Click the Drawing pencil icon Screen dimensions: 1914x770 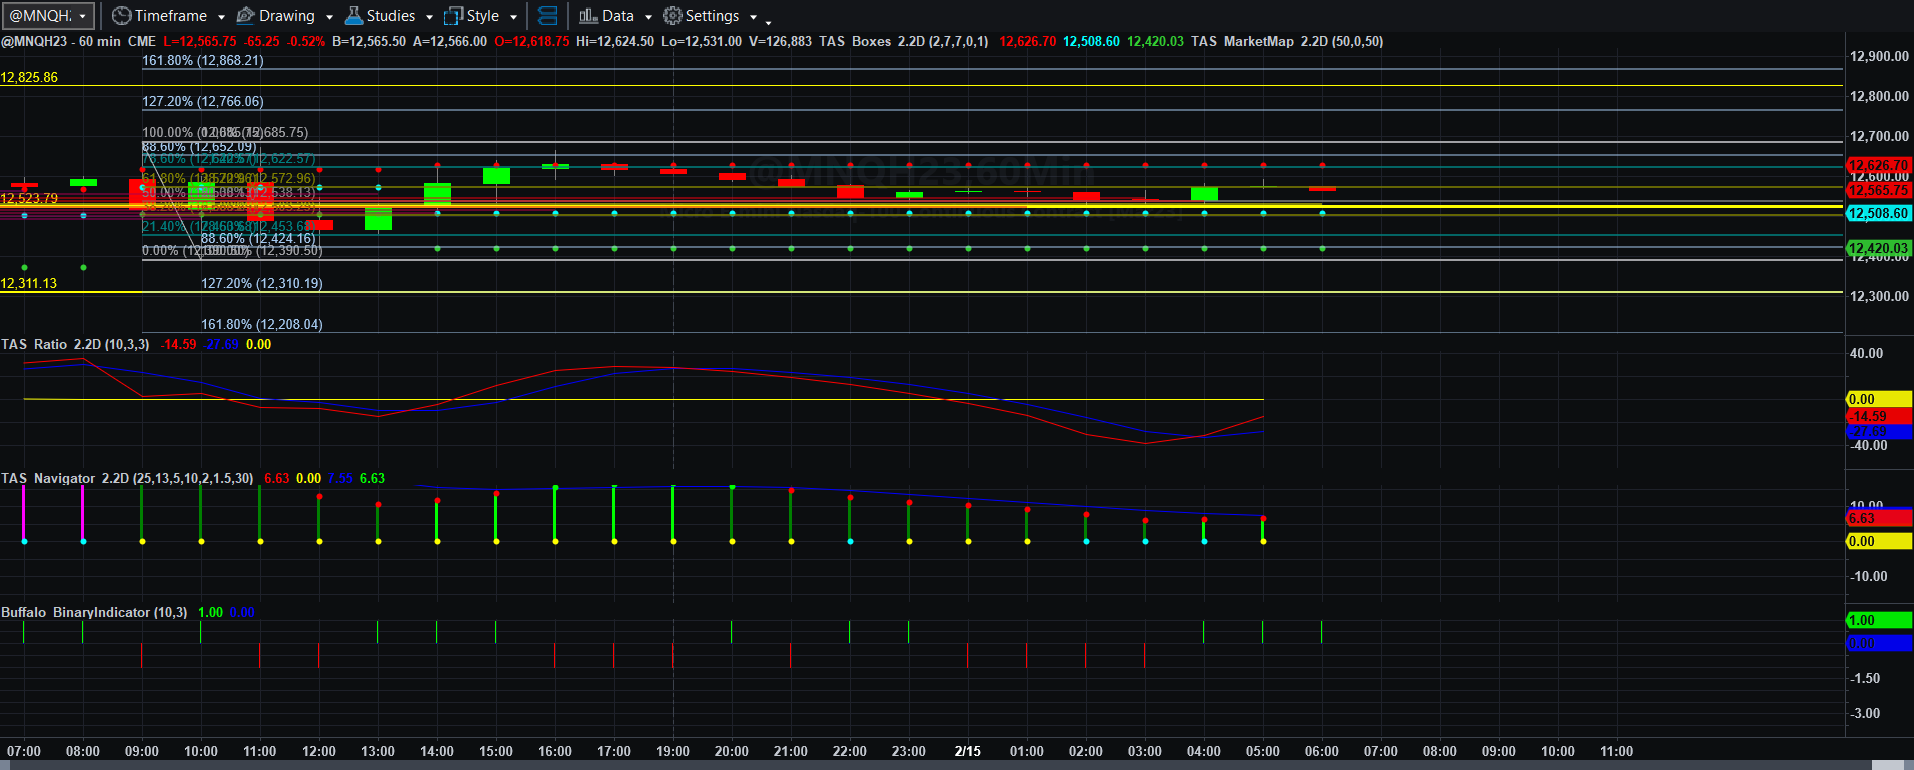pos(245,16)
